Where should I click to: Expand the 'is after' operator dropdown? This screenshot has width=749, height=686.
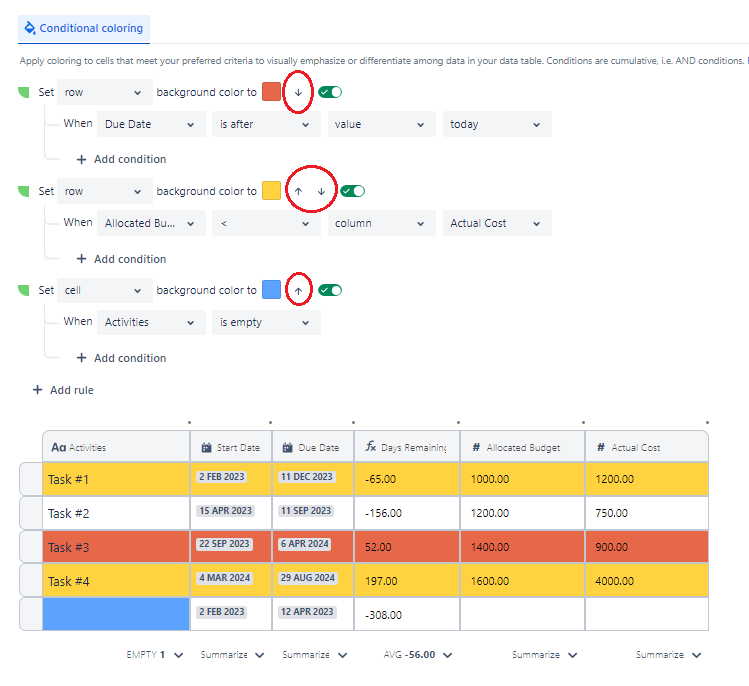click(x=264, y=124)
